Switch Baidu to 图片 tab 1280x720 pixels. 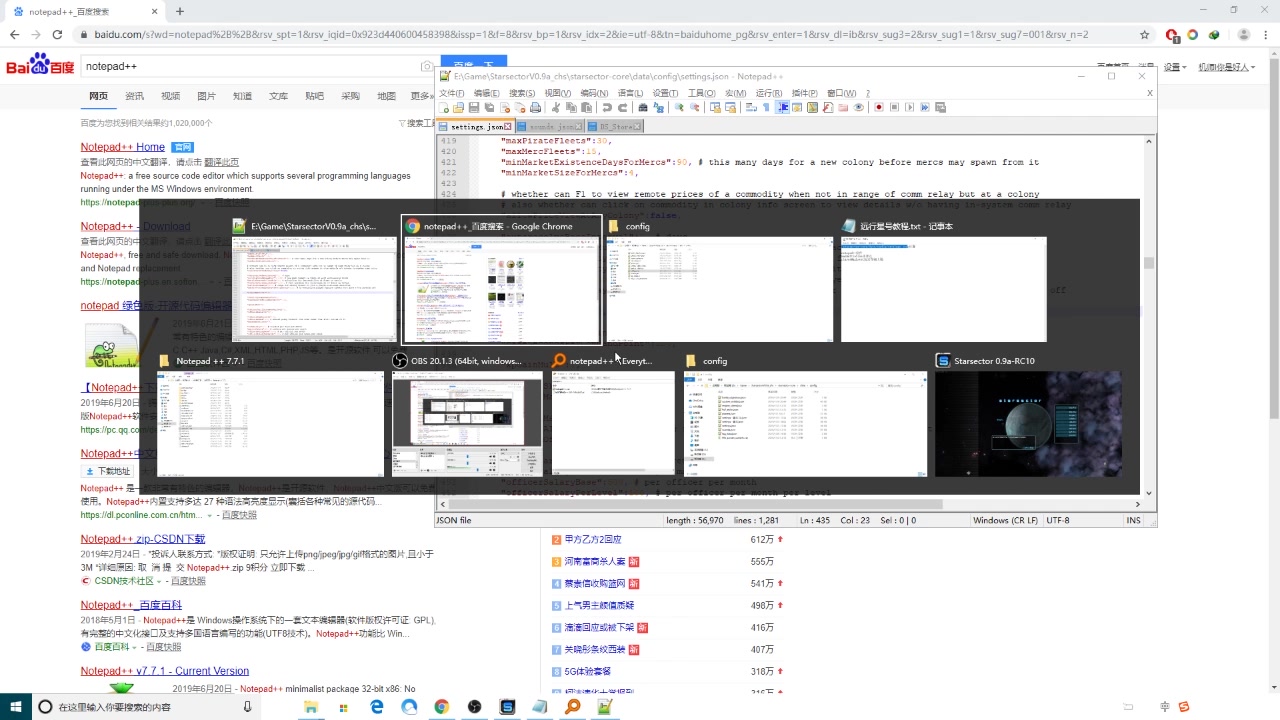(x=206, y=96)
